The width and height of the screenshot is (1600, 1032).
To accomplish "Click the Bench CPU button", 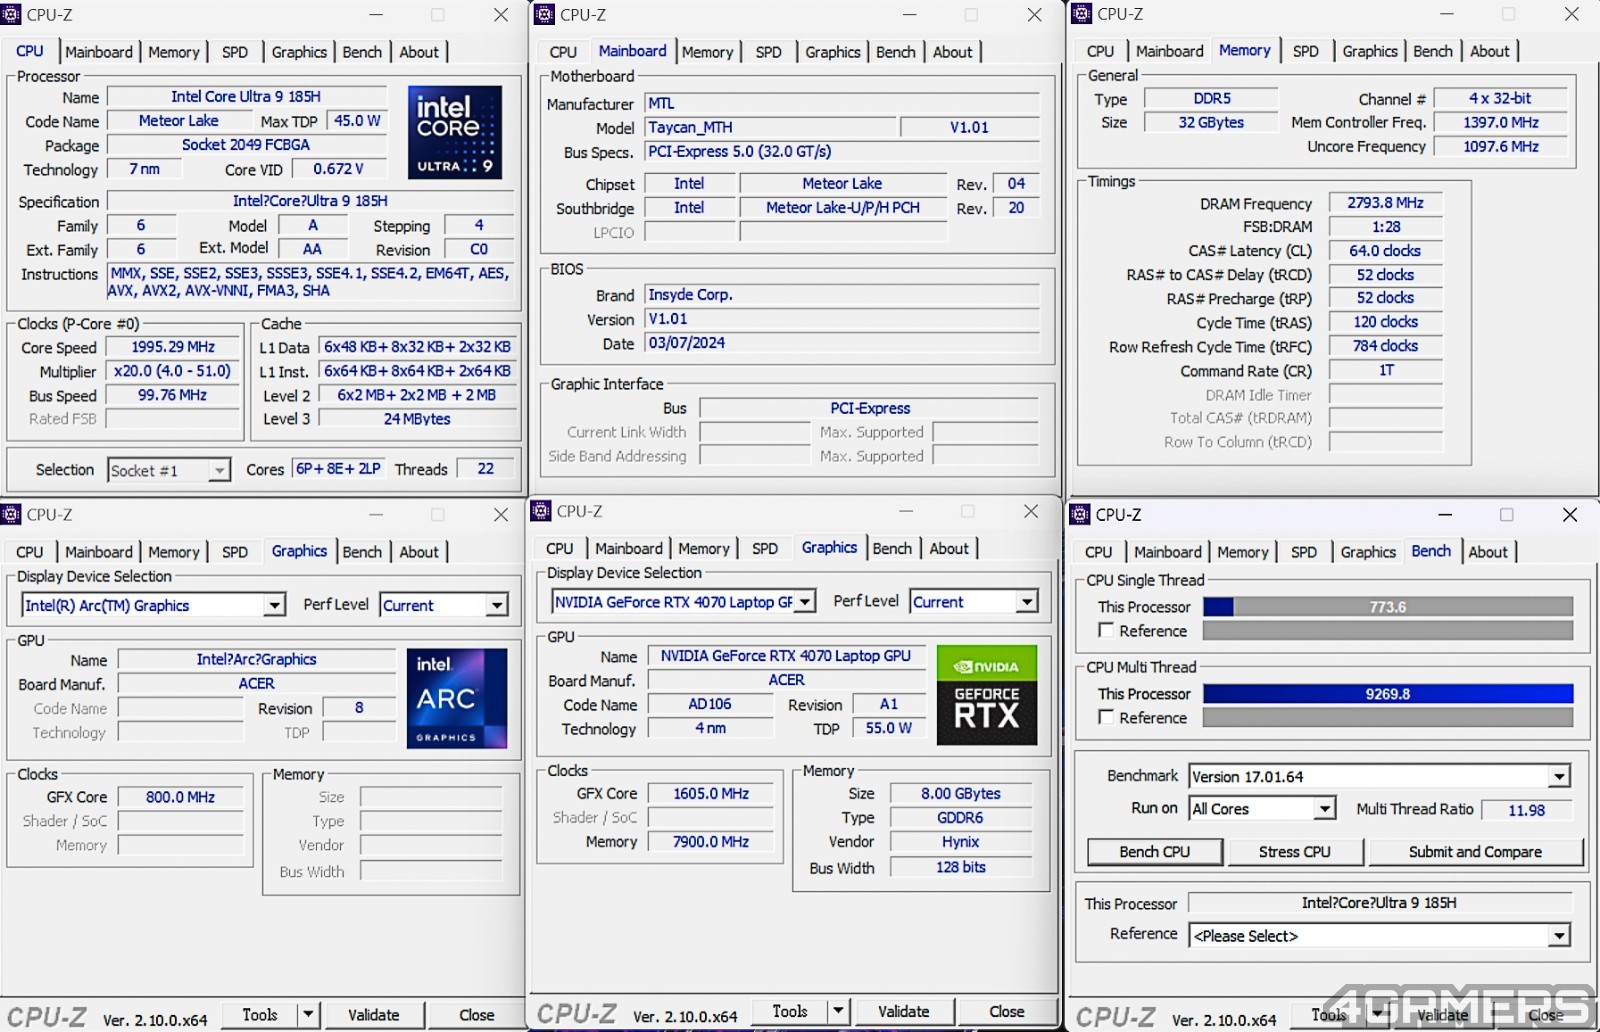I will click(1154, 852).
